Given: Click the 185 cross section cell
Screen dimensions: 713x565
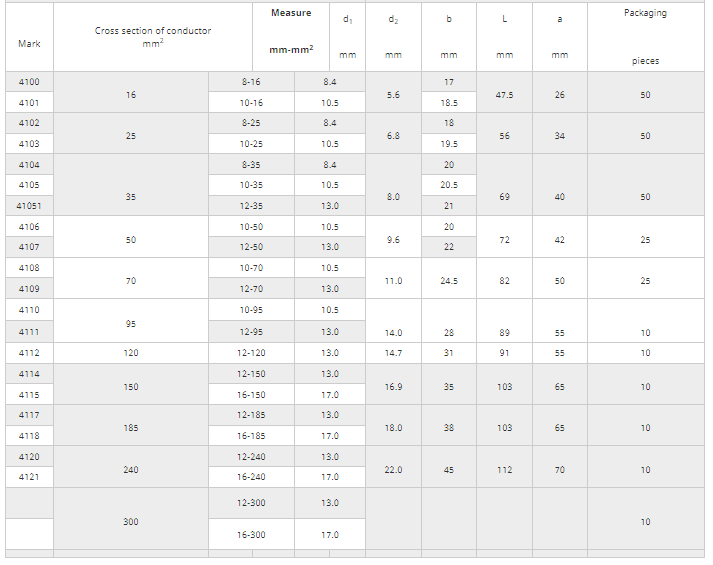Looking at the screenshot, I should 131,428.
